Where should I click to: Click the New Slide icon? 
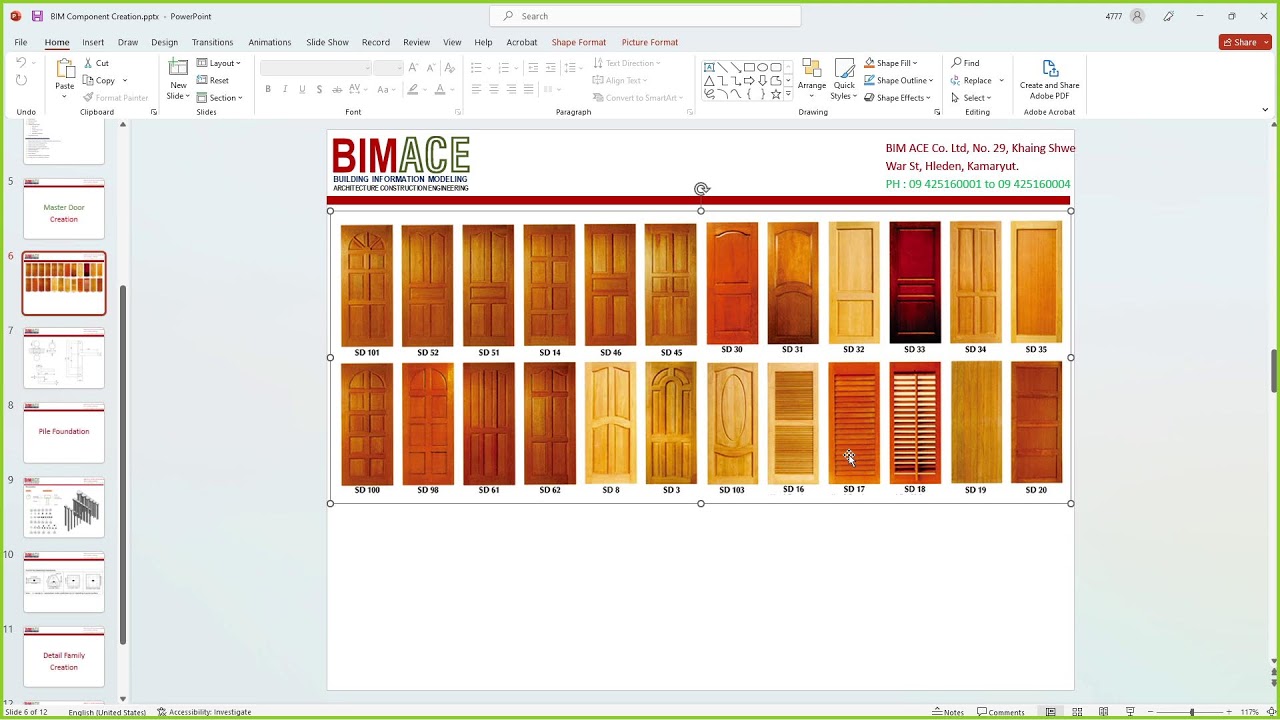coord(178,68)
